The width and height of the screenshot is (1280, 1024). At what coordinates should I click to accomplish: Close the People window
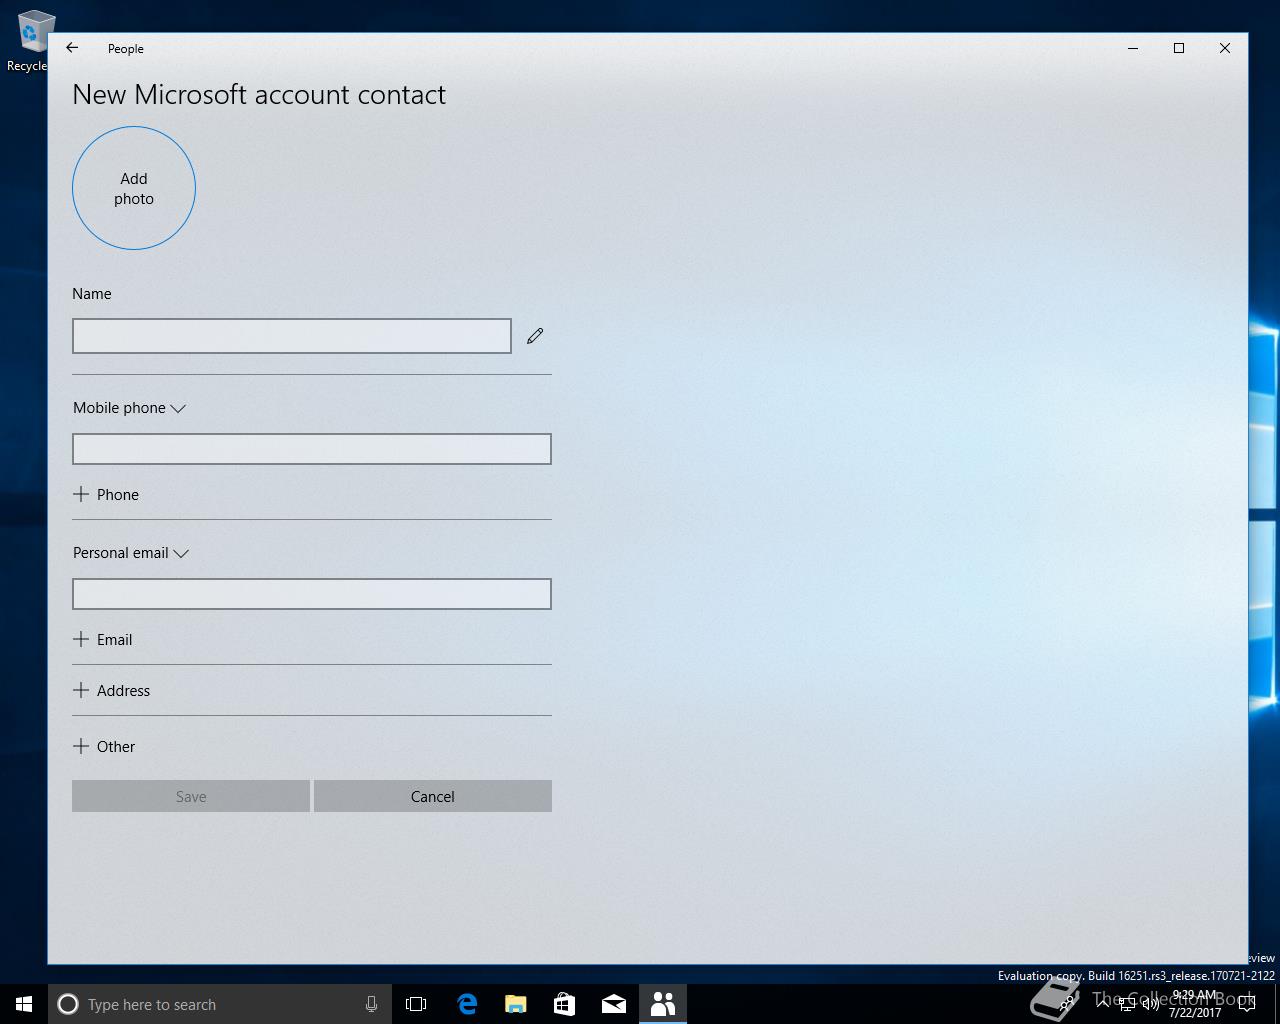pyautogui.click(x=1225, y=48)
